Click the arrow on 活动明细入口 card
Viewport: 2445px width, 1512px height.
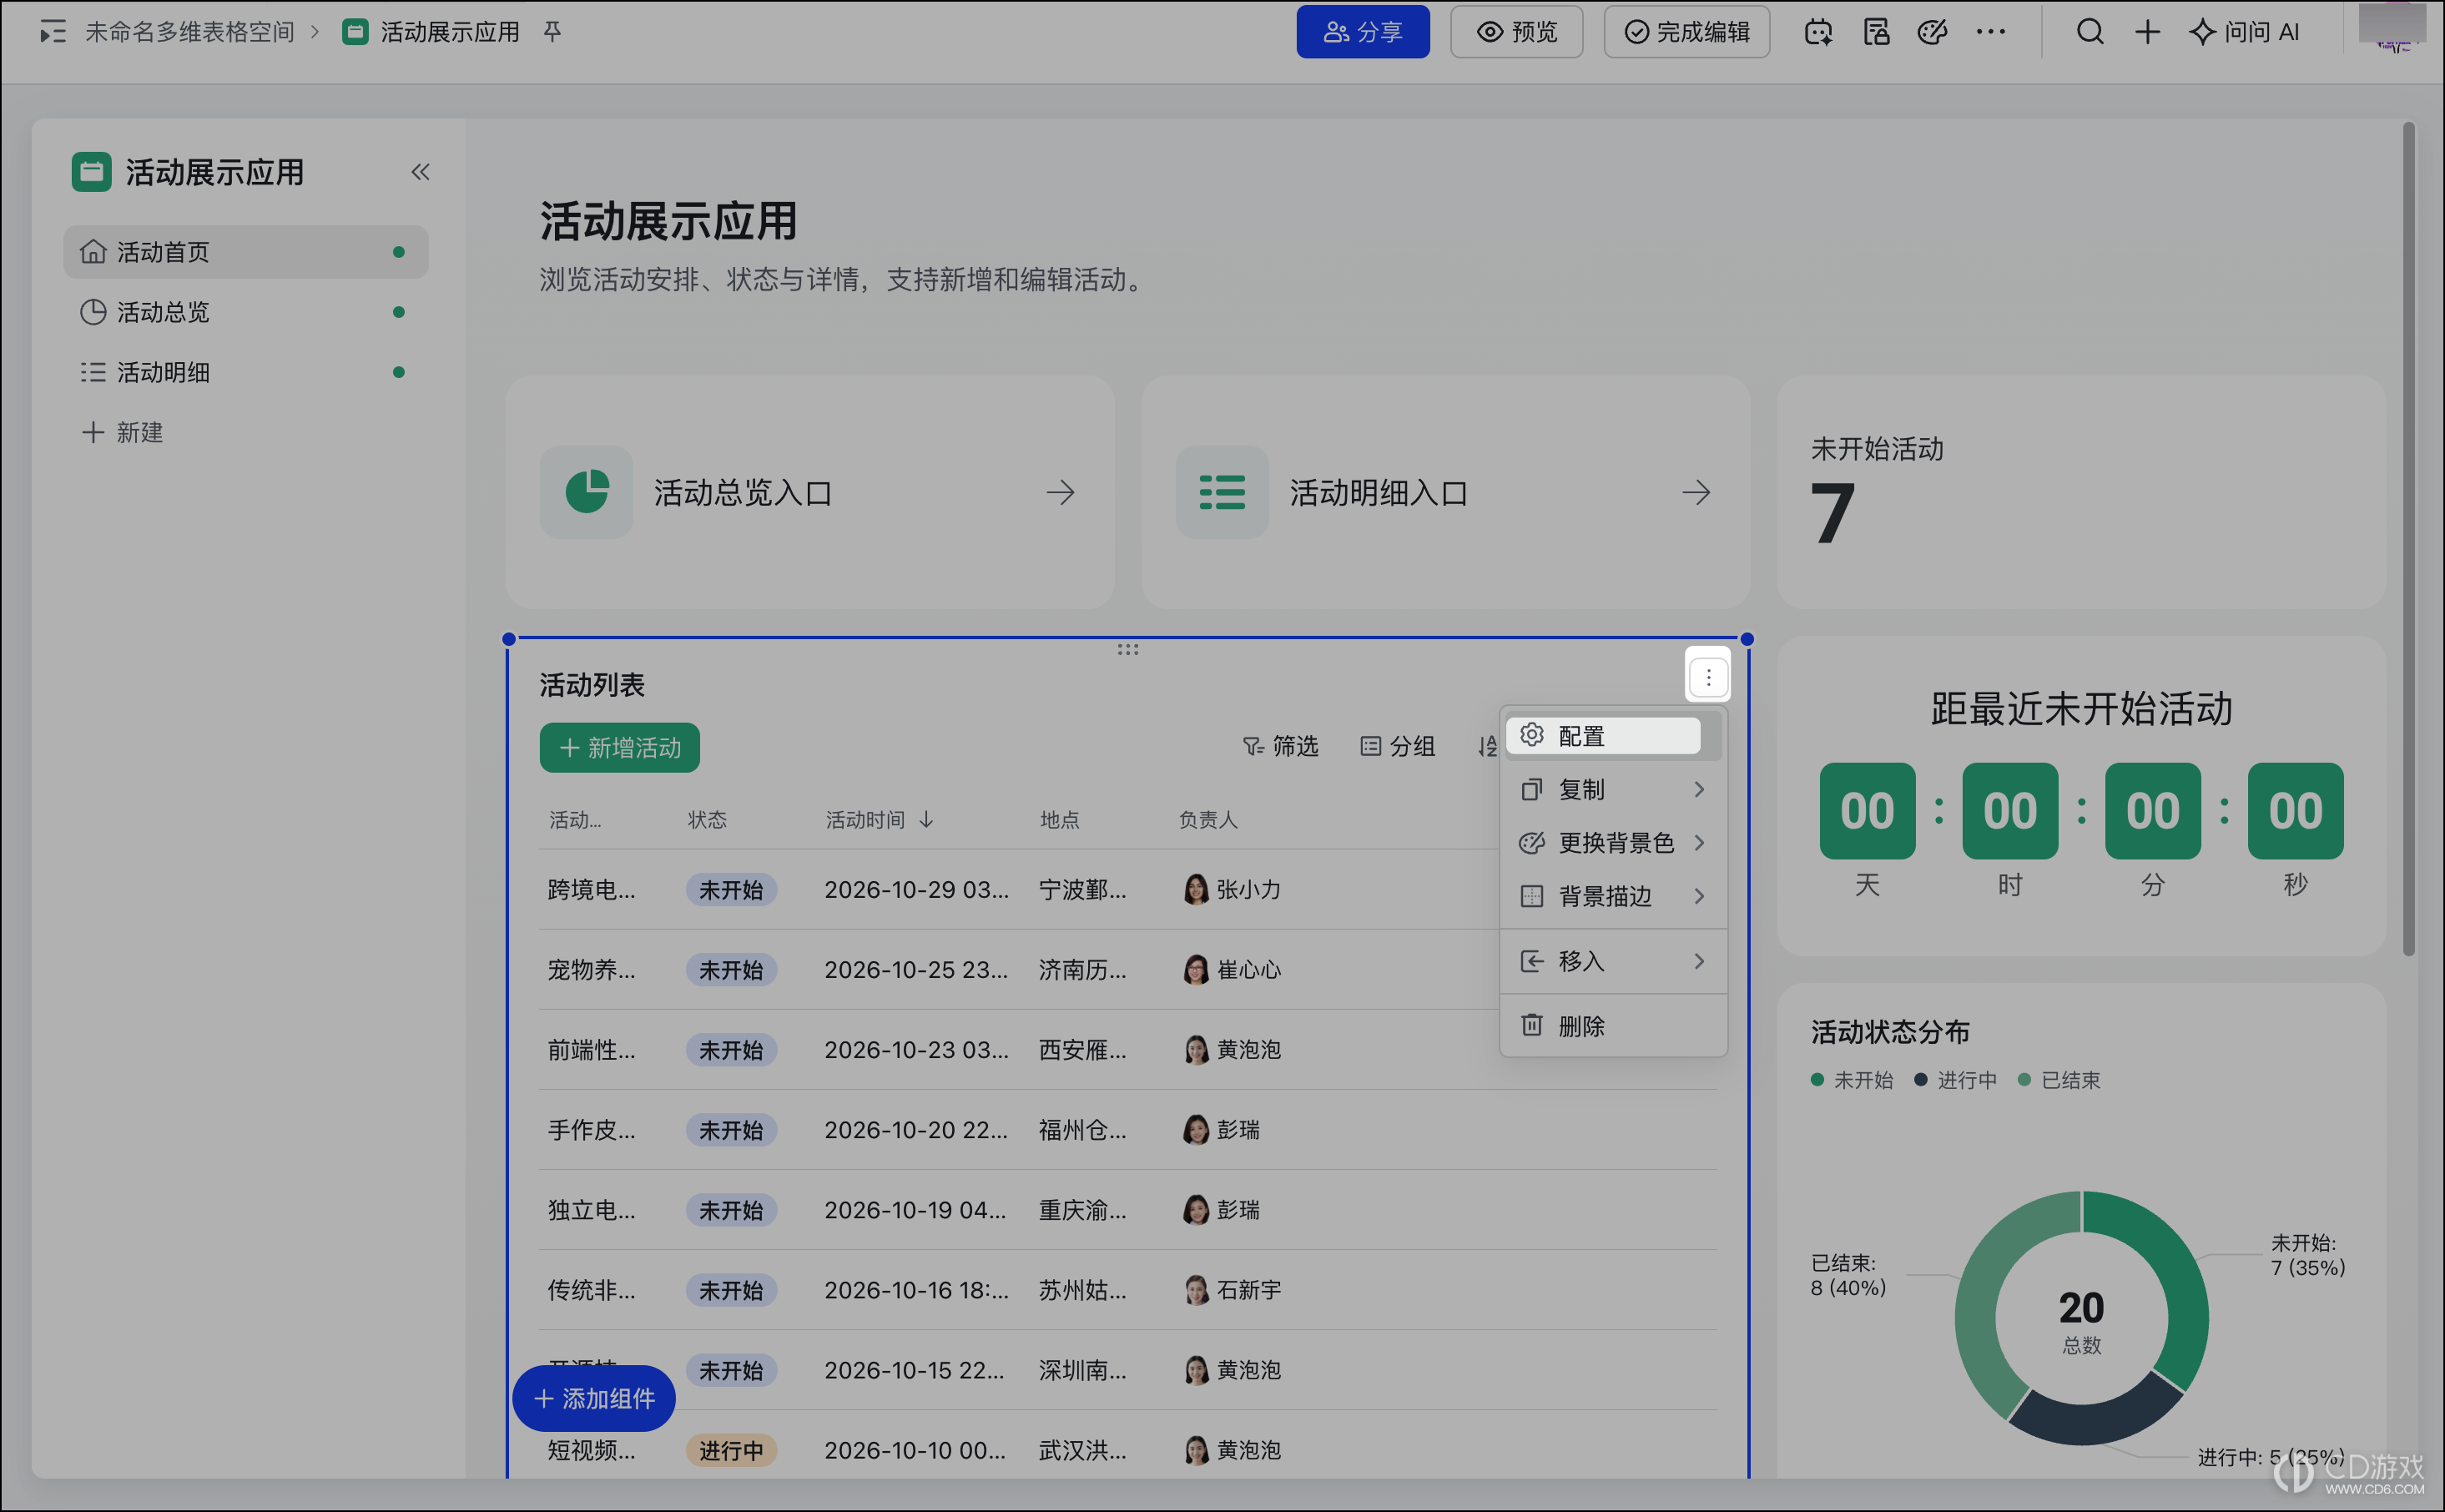[1696, 492]
